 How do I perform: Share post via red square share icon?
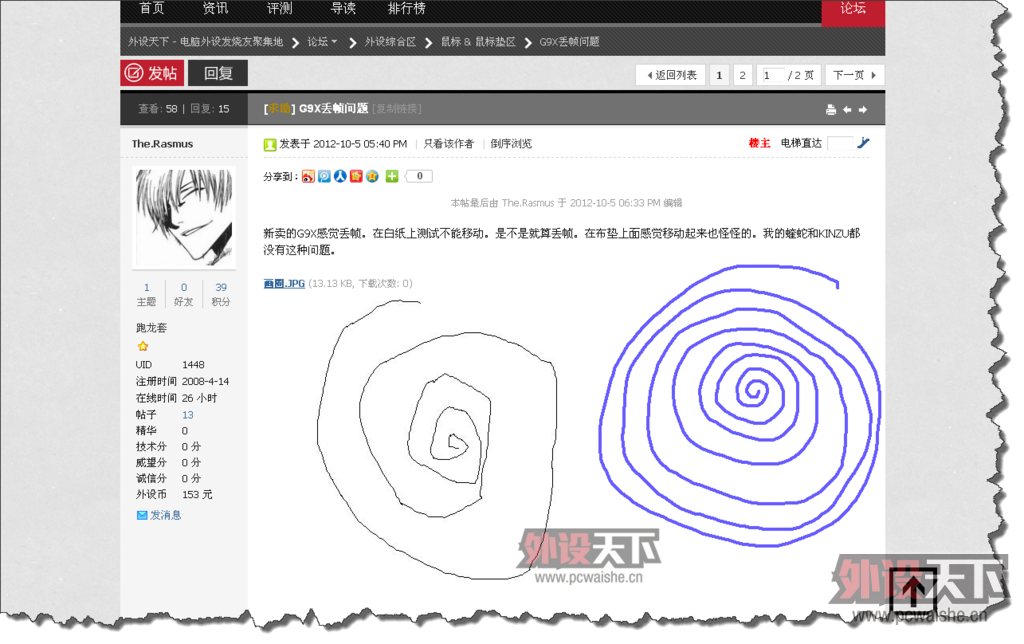pos(356,176)
